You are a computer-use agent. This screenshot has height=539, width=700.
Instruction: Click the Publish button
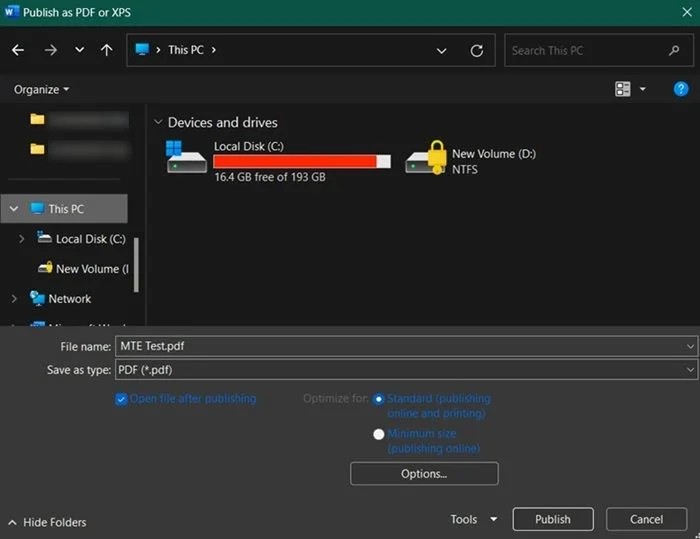pos(552,520)
